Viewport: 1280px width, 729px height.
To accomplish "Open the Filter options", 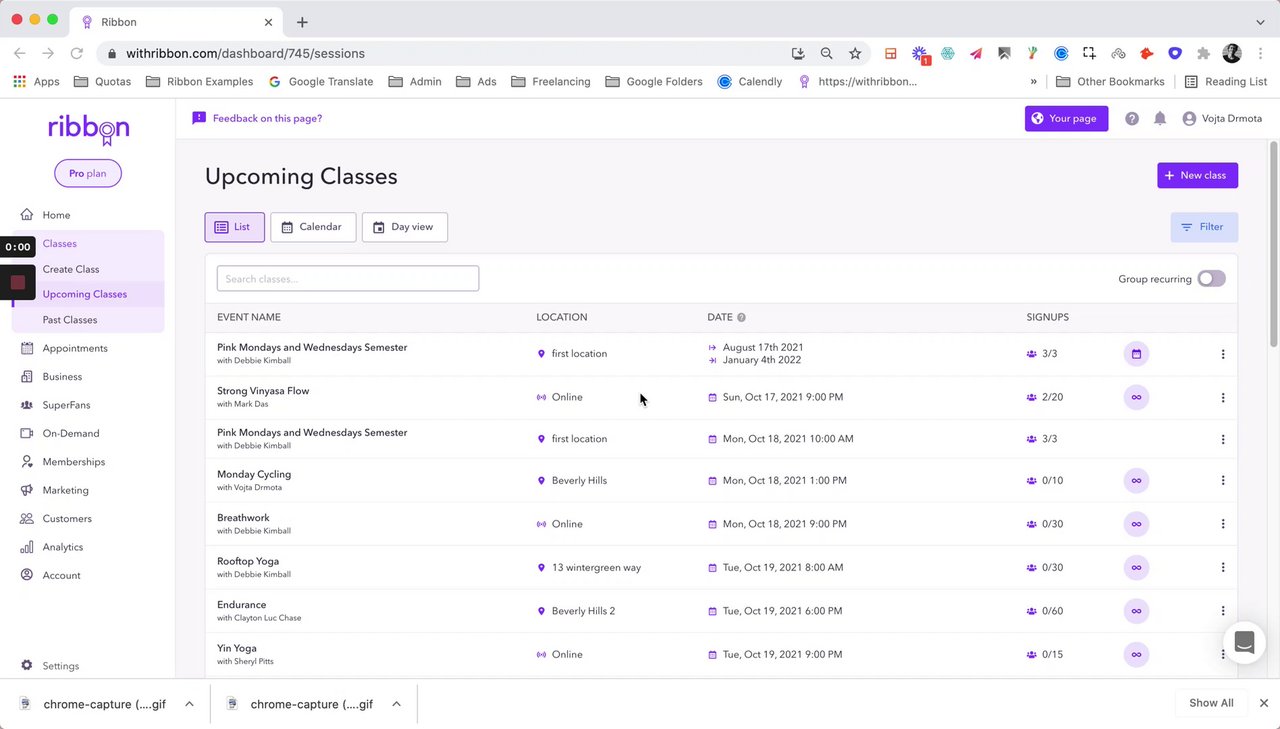I will (x=1204, y=227).
